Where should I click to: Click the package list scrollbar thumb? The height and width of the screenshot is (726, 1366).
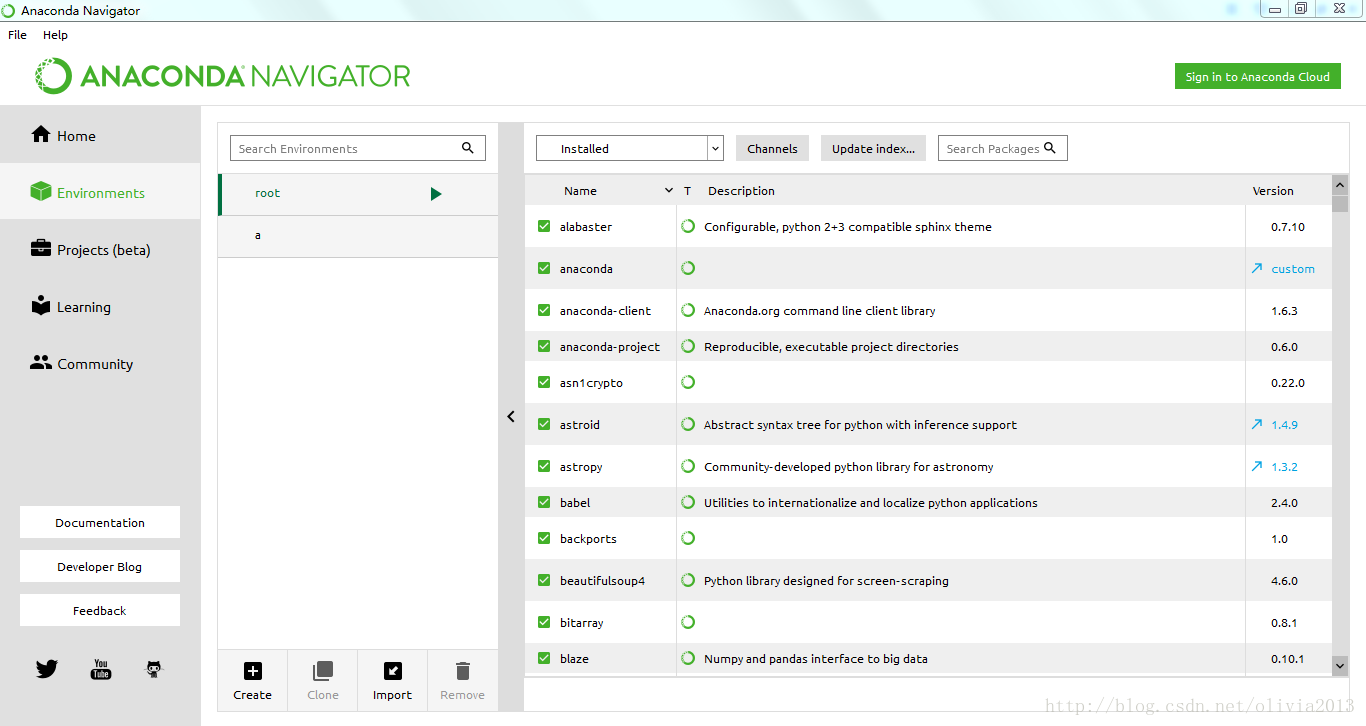(x=1340, y=204)
